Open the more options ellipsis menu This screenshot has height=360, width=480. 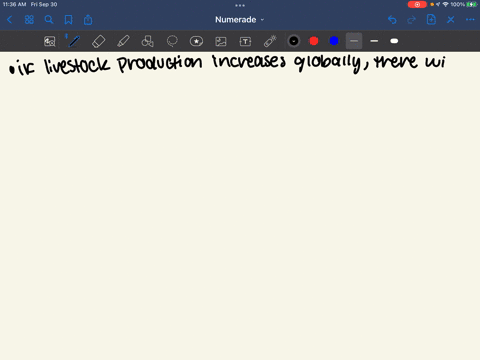click(x=470, y=20)
